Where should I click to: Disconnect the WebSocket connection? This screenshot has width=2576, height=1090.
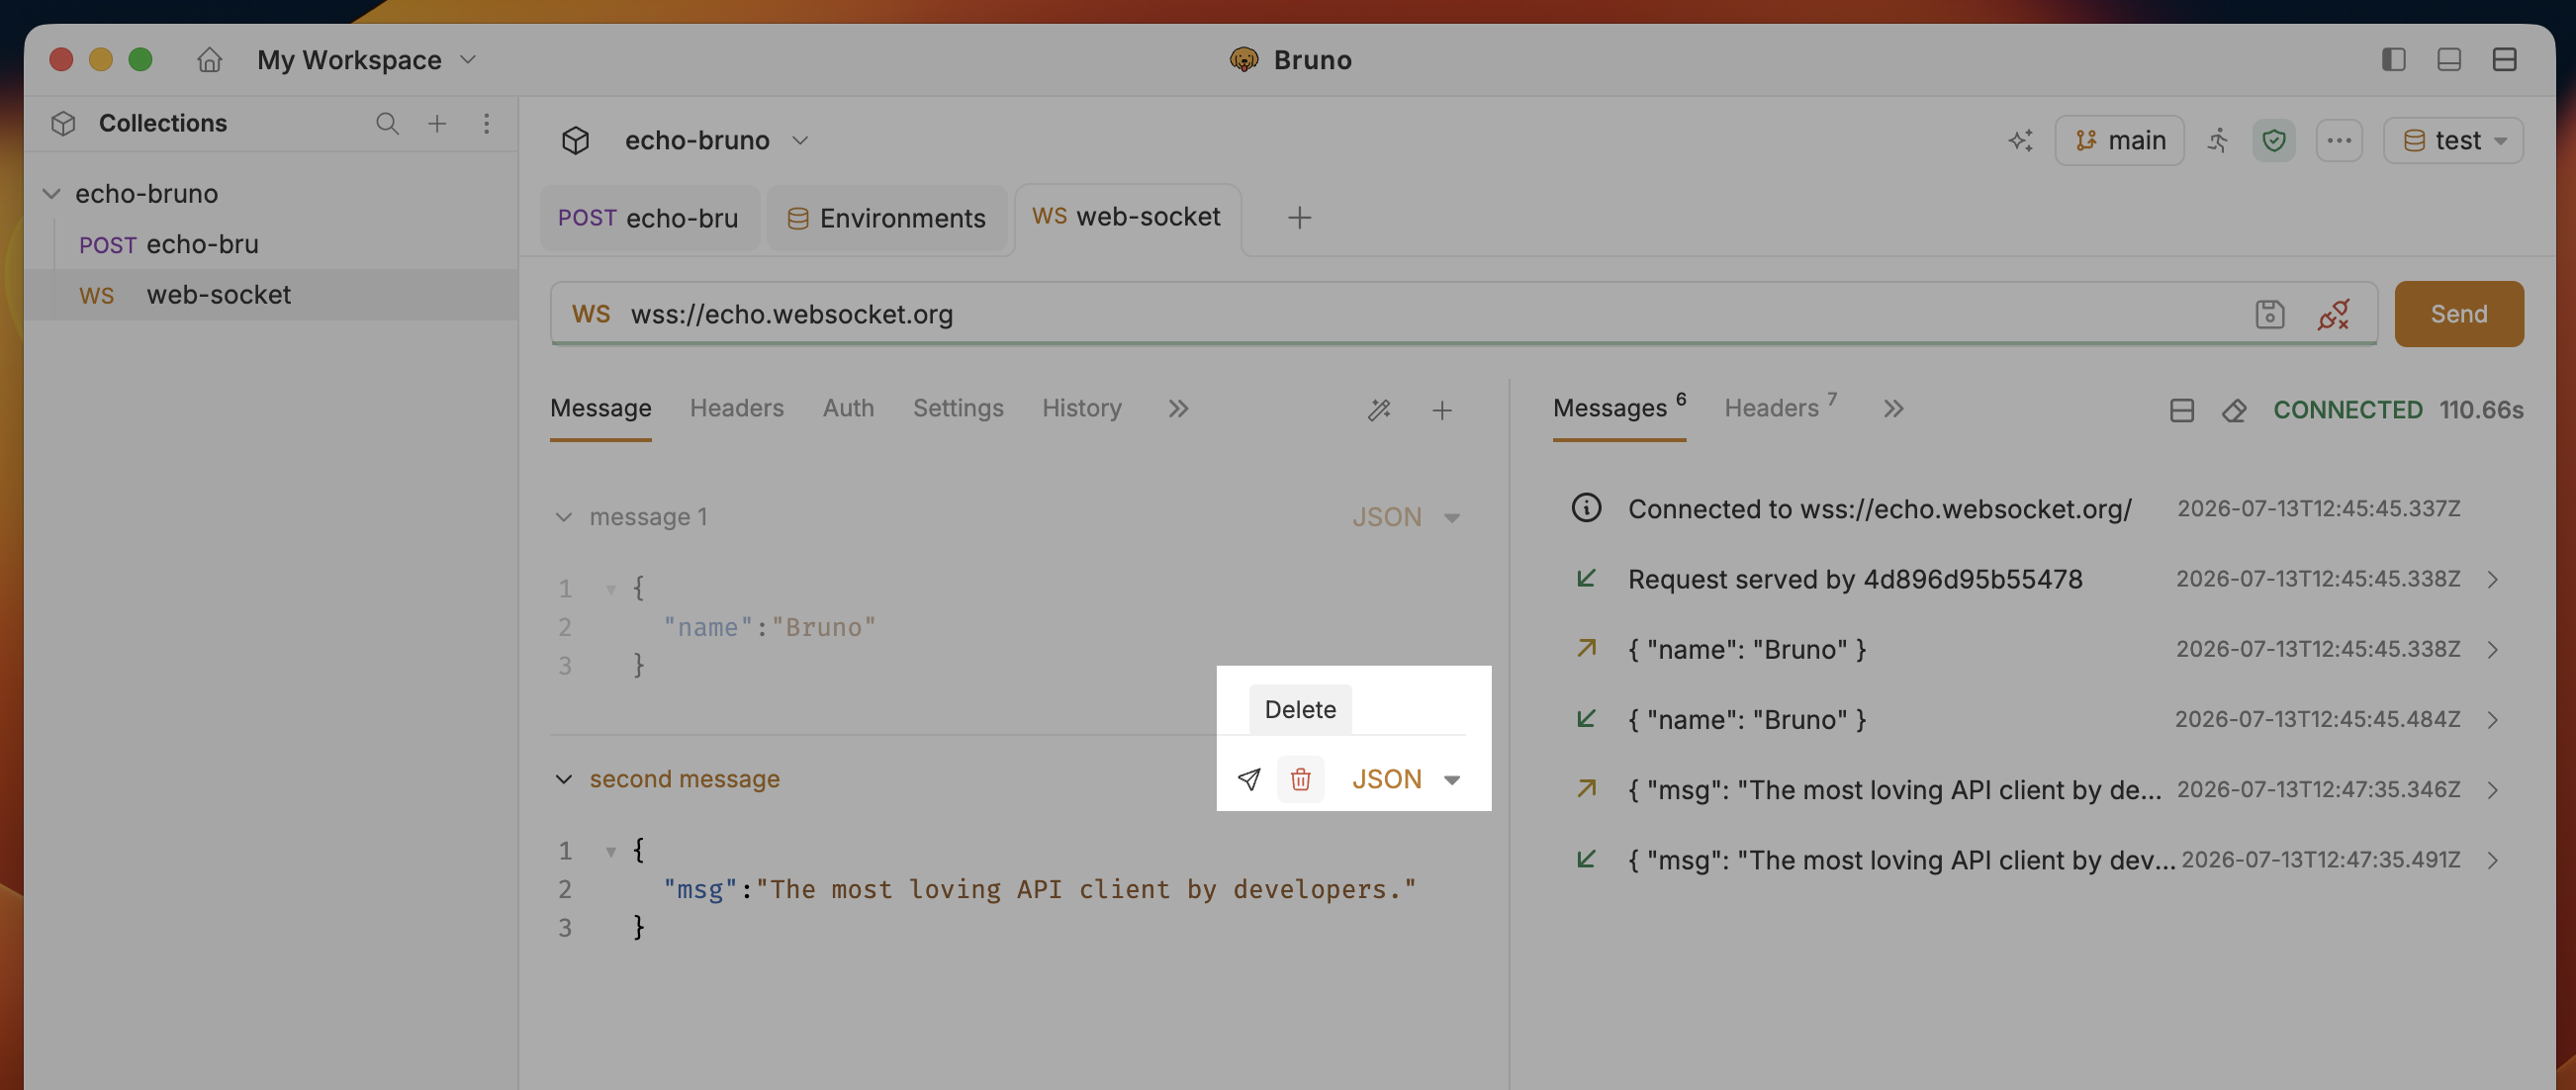tap(2333, 314)
